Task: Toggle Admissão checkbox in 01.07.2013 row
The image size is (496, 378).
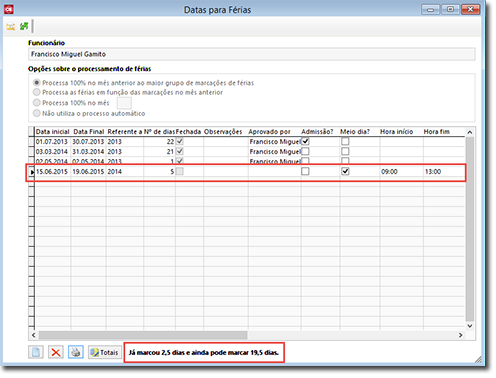Action: pyautogui.click(x=305, y=141)
